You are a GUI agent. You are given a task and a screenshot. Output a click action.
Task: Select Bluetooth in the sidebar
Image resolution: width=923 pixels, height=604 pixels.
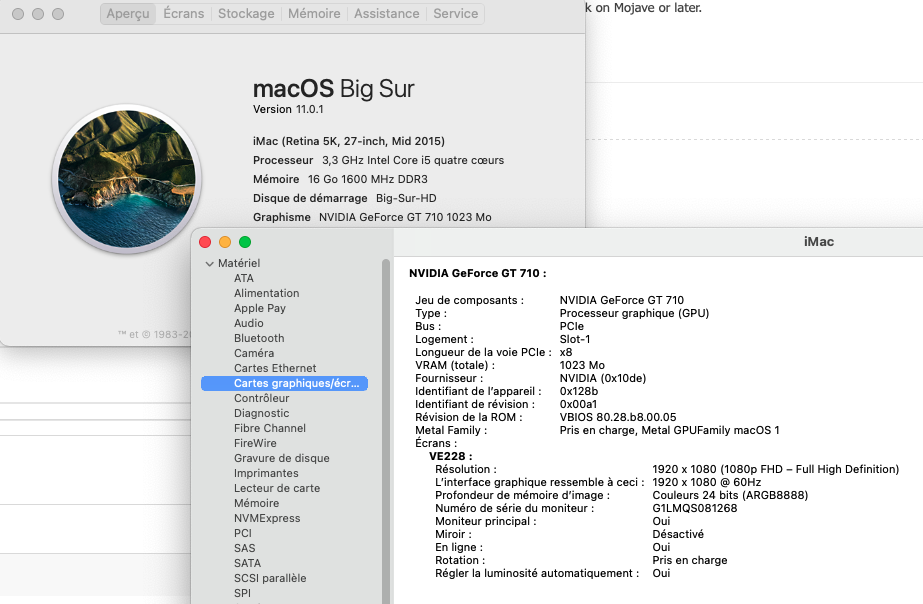pyautogui.click(x=259, y=338)
